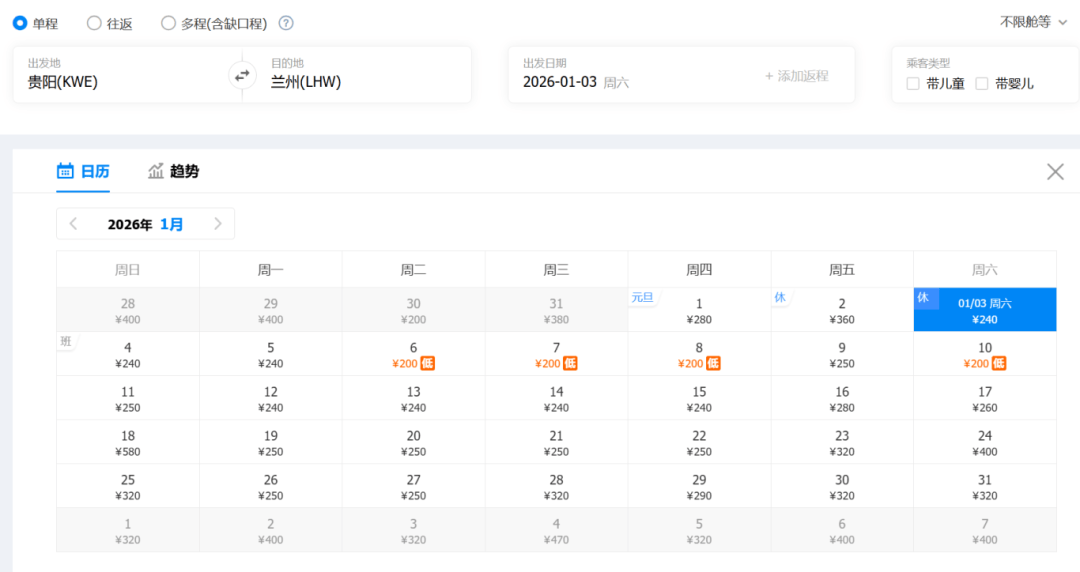Select 多程(含缺口程) multi-city radio option

(168, 23)
